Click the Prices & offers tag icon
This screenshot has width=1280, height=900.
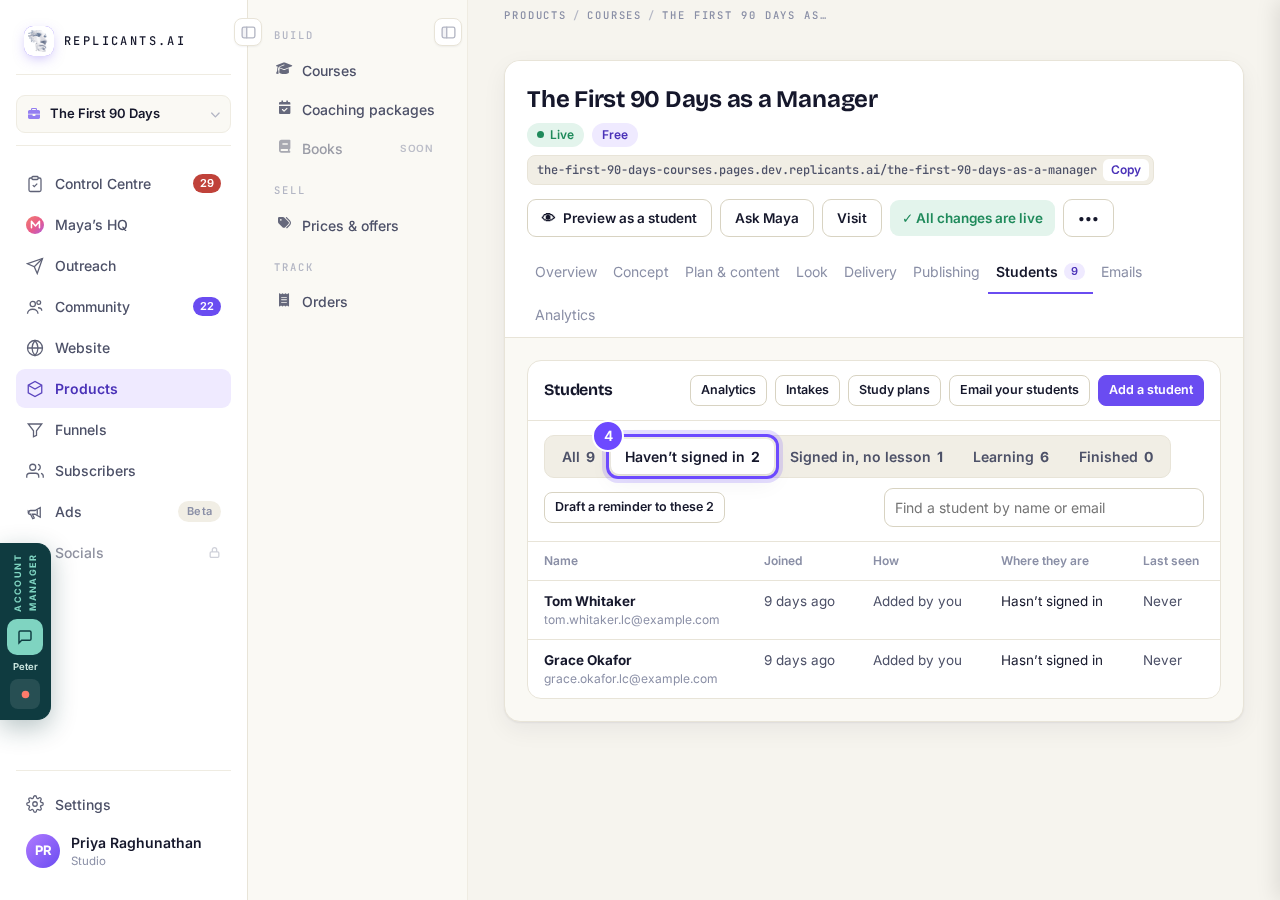[x=284, y=224]
